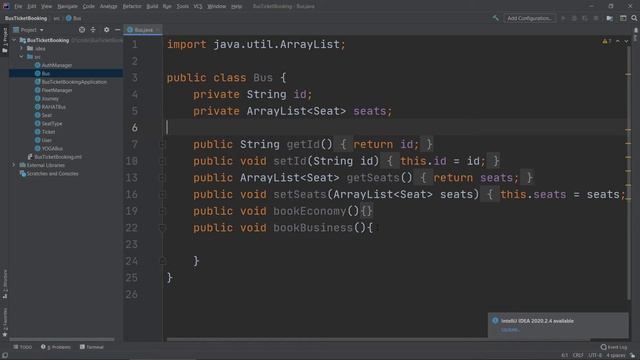Open Ticket class in the project tree
The height and width of the screenshot is (360, 640).
pos(48,132)
